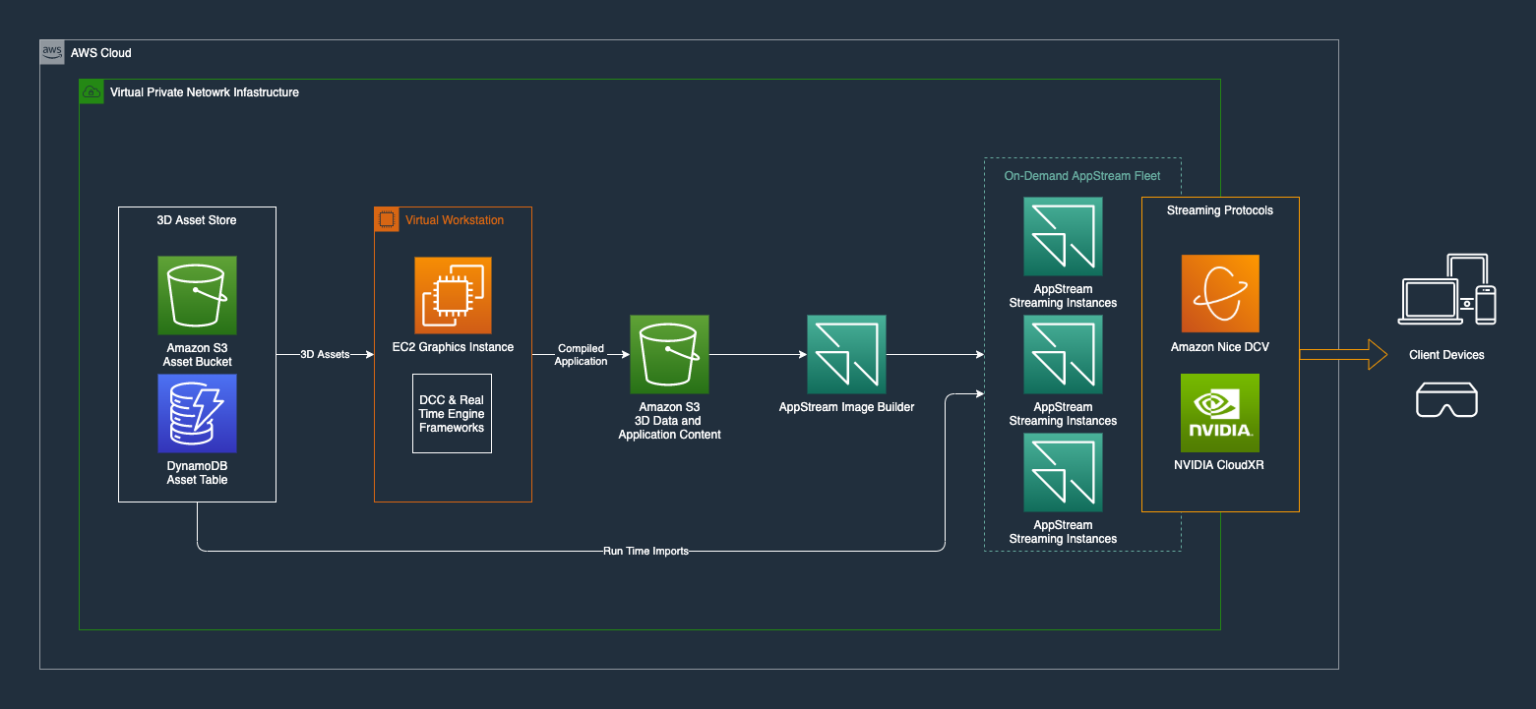Select the Amazon Nice DCV icon

pyautogui.click(x=1219, y=293)
